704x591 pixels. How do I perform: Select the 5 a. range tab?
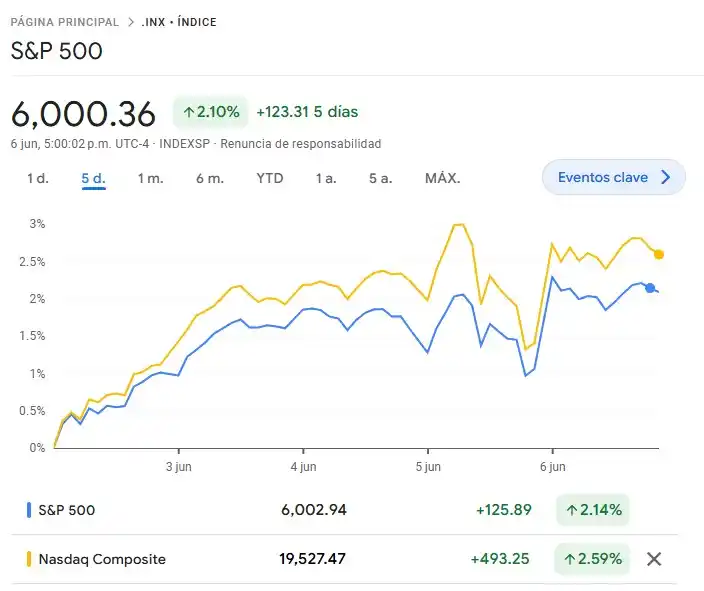click(381, 178)
